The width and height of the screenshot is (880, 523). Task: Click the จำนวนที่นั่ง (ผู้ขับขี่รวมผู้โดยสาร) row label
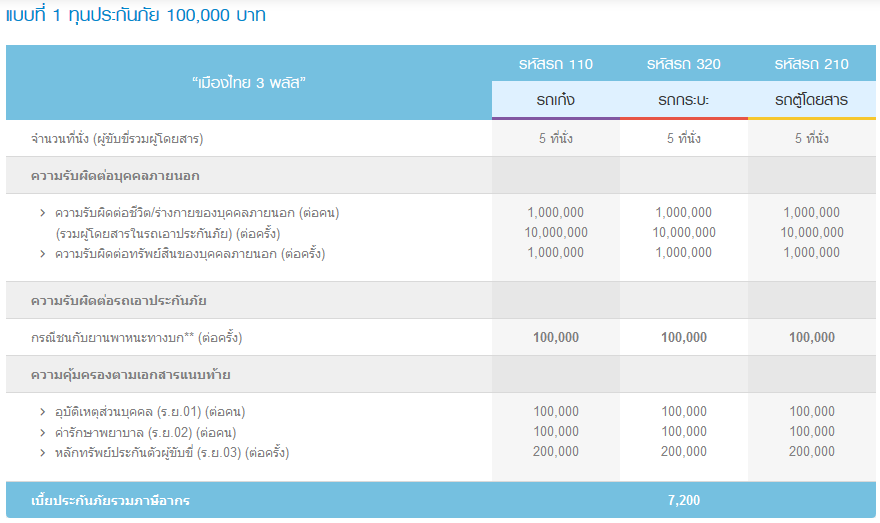(117, 139)
